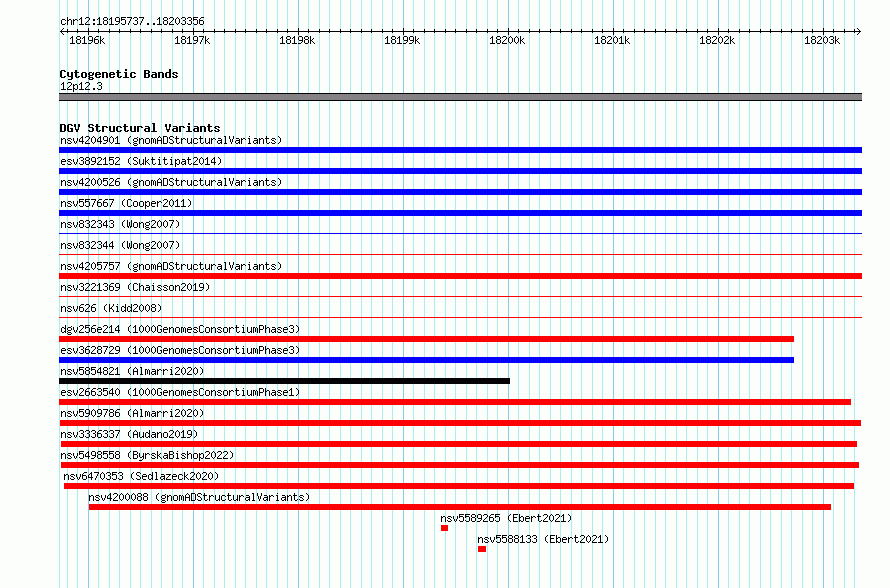Image resolution: width=890 pixels, height=588 pixels.
Task: Open variant label nsv832344 (Wong2007)
Action: (x=120, y=245)
